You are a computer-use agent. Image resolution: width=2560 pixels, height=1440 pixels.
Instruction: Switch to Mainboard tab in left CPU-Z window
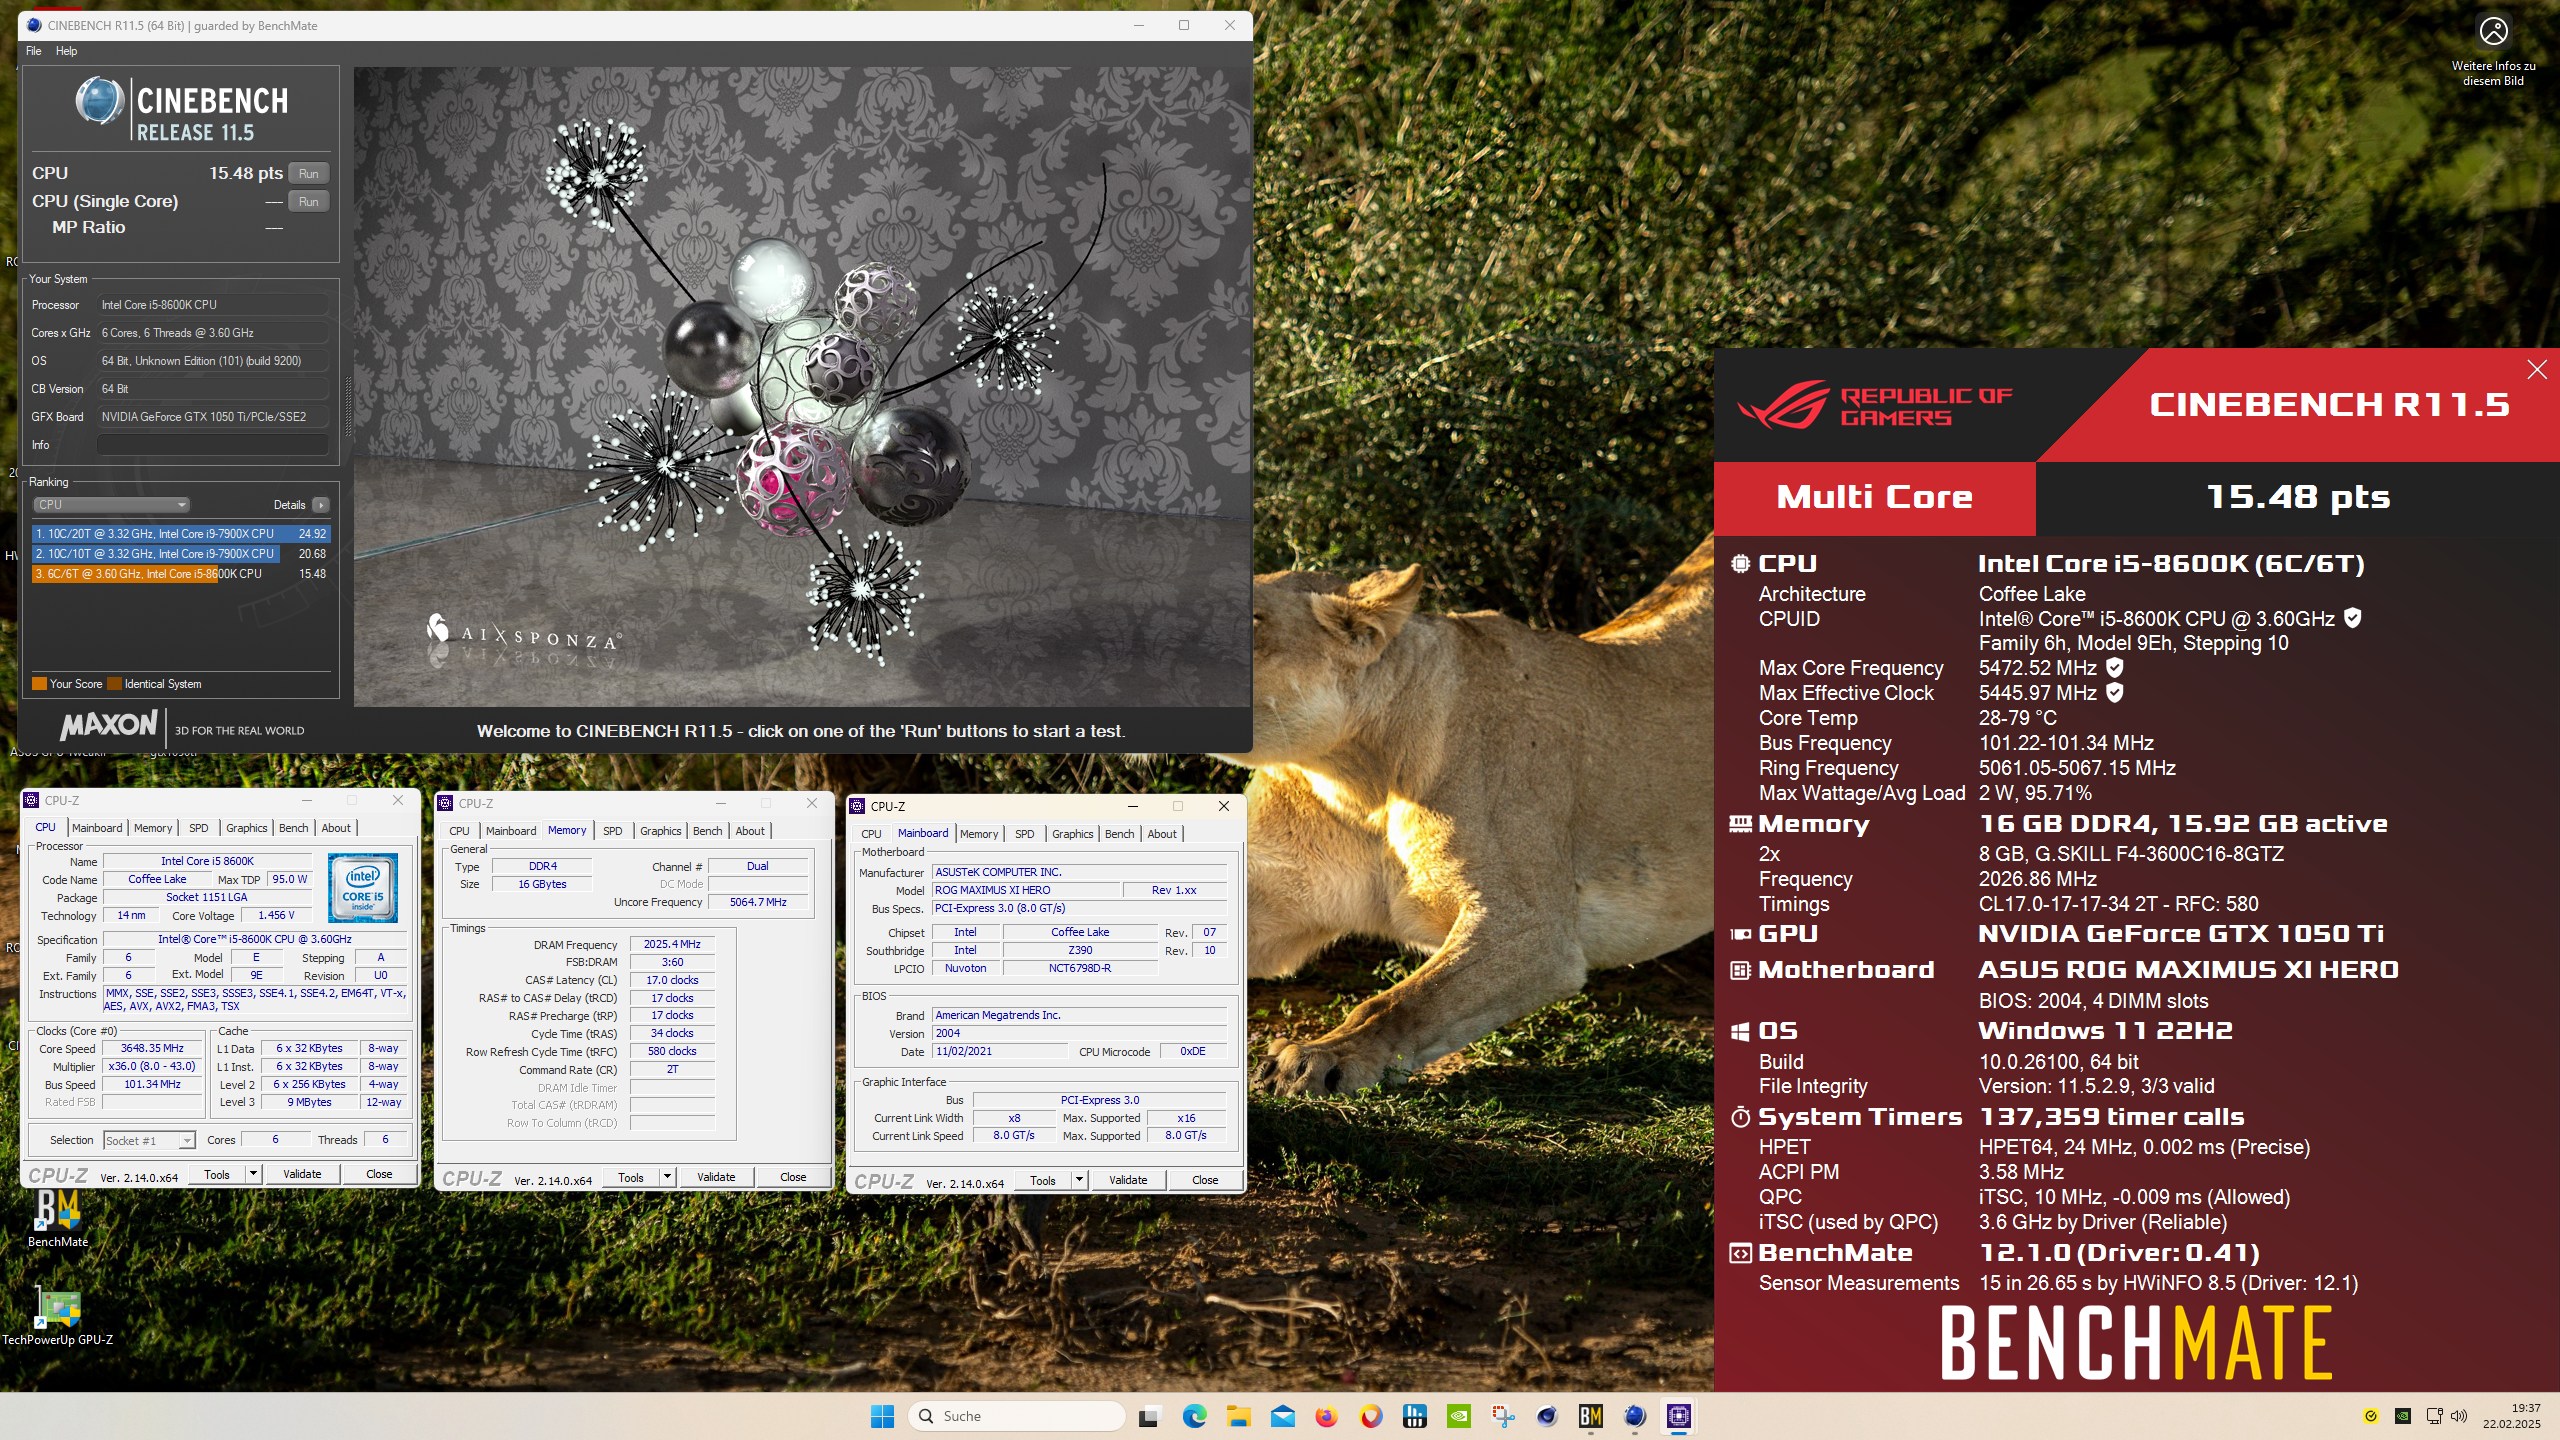97,828
